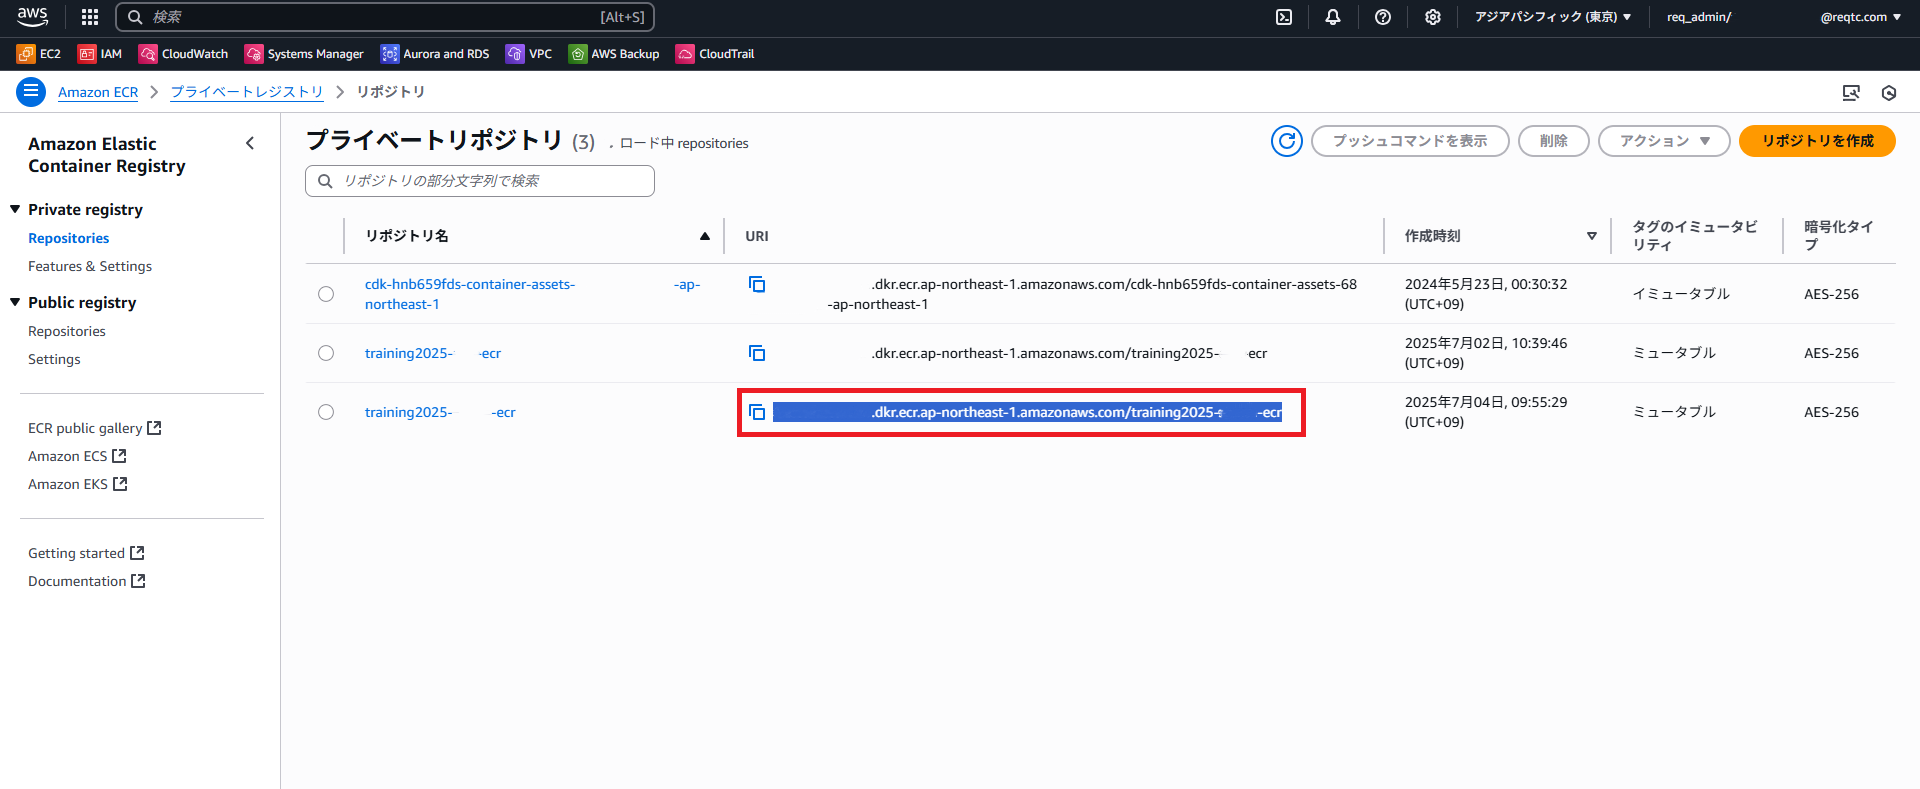Open CloudWatch shortcut in favorites bar

pyautogui.click(x=184, y=54)
